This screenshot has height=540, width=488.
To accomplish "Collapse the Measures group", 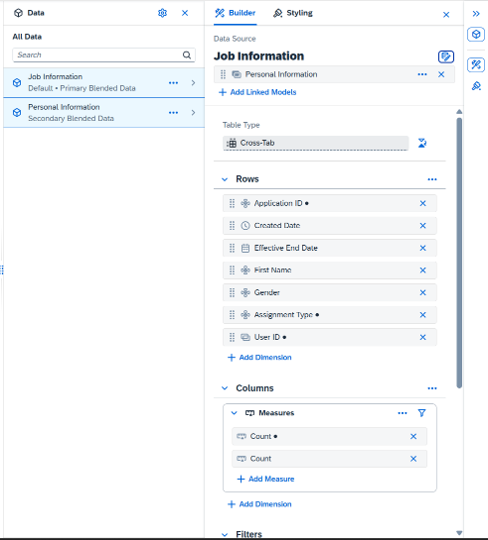I will (234, 413).
